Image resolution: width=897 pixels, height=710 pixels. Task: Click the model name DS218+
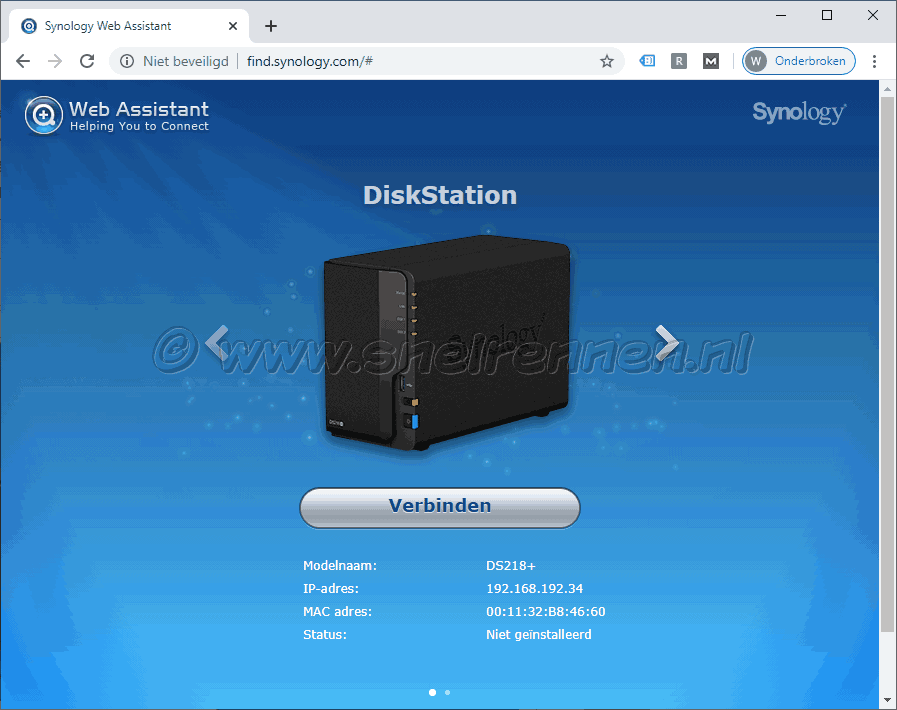click(511, 566)
